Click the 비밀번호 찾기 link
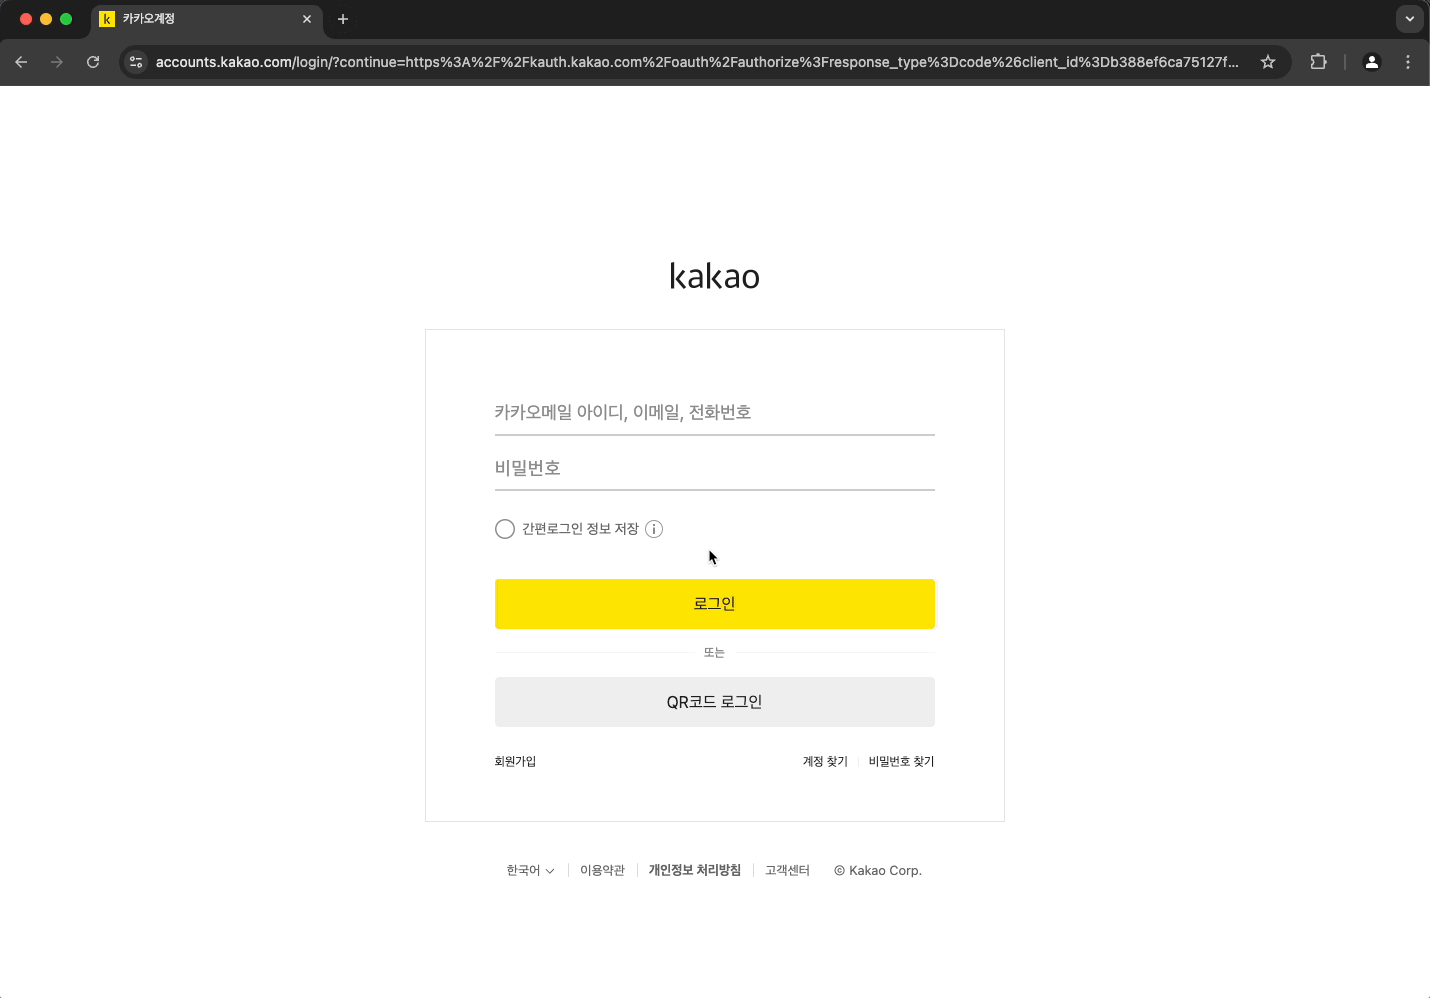This screenshot has width=1430, height=998. point(901,761)
